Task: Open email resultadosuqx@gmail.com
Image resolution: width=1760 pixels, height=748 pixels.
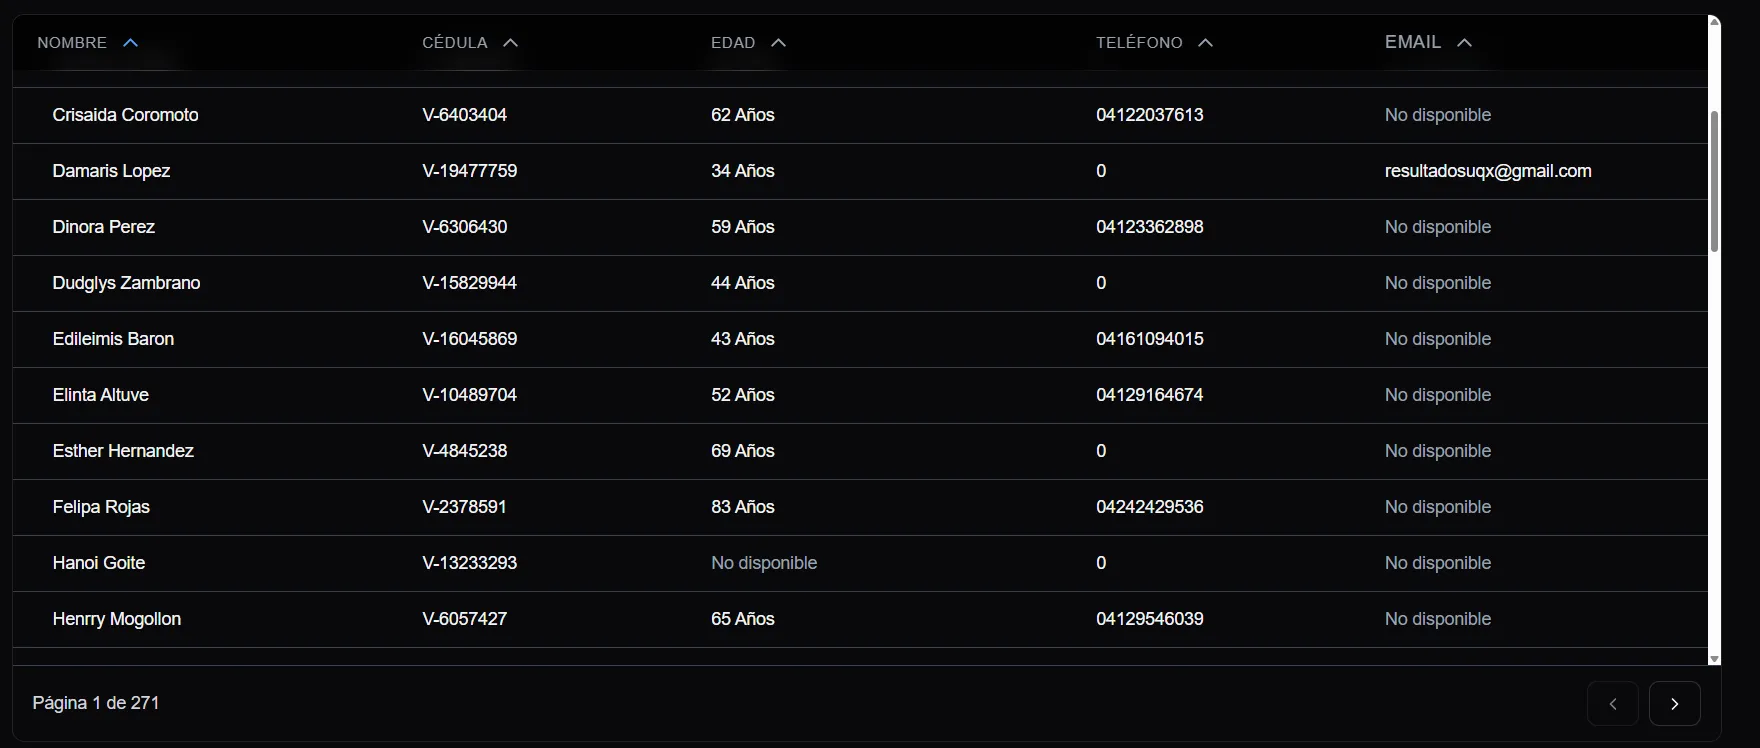Action: click(x=1487, y=171)
